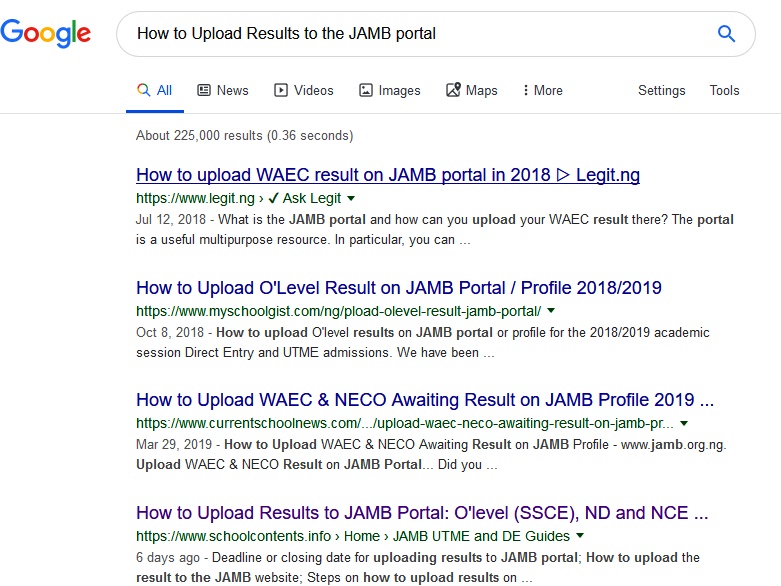
Task: Expand dropdown arrow next to Ask Legit
Action: pyautogui.click(x=351, y=198)
